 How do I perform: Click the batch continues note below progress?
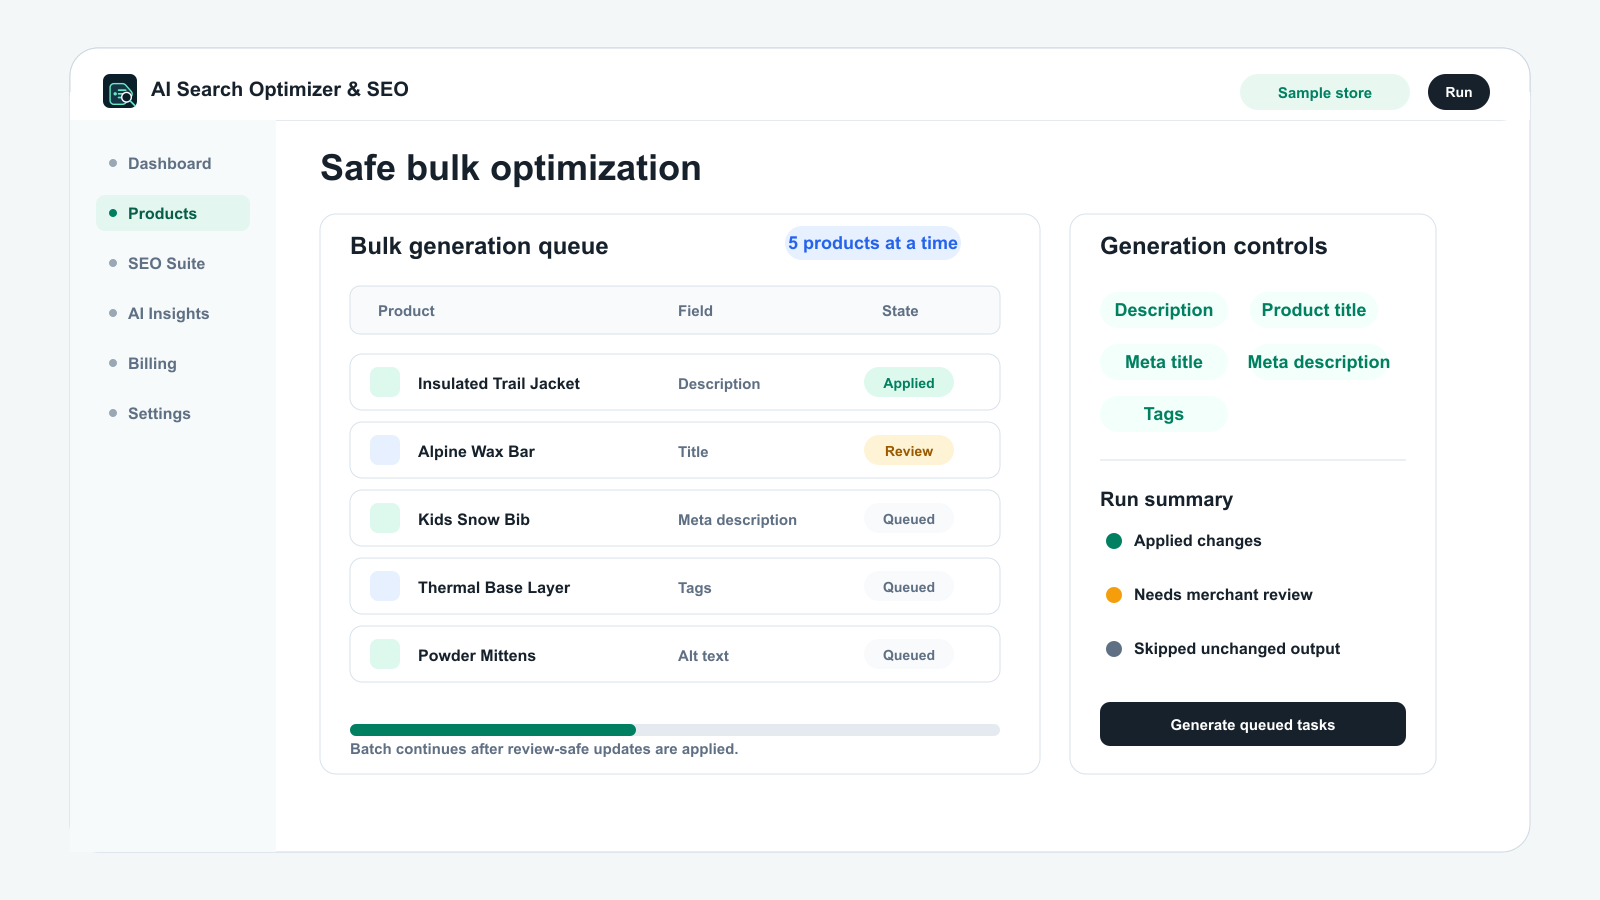click(x=544, y=749)
